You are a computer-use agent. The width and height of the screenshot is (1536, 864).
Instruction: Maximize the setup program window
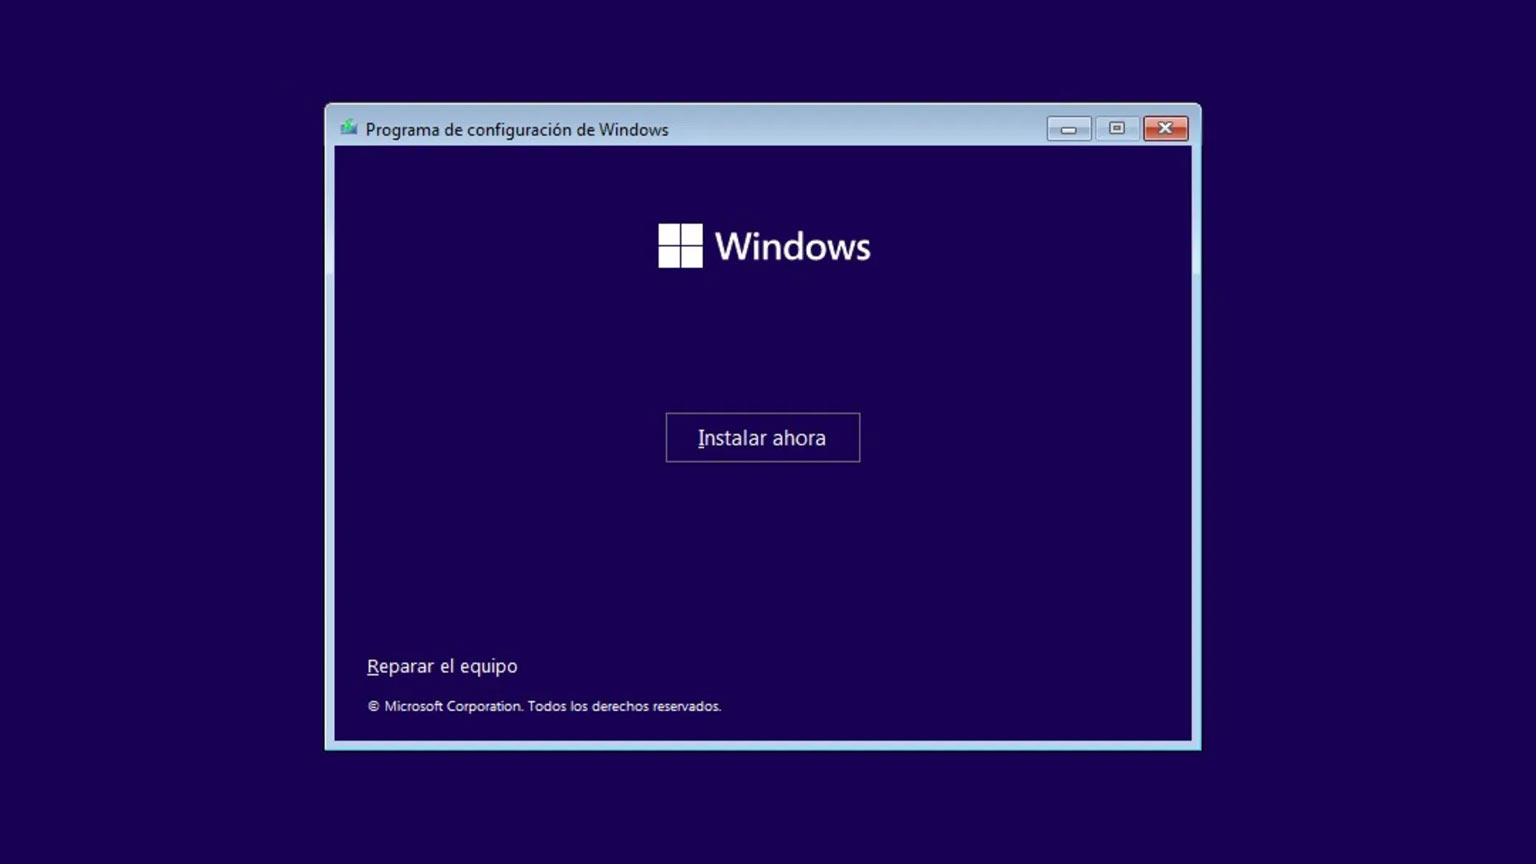pyautogui.click(x=1117, y=129)
